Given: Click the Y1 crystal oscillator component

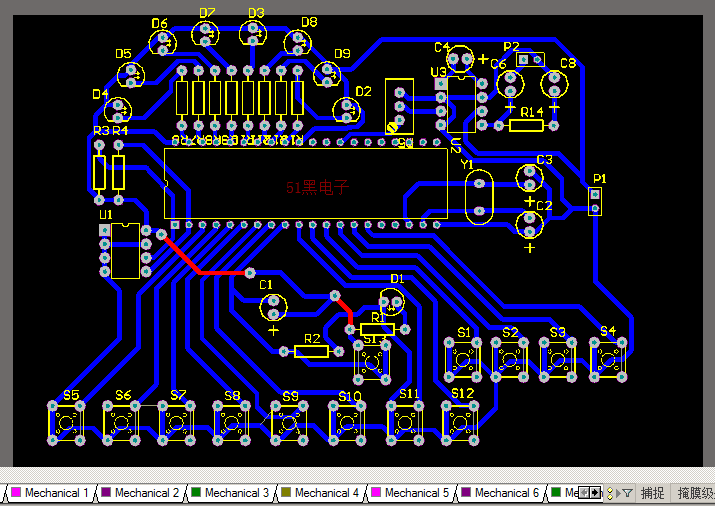Looking at the screenshot, I should (479, 197).
